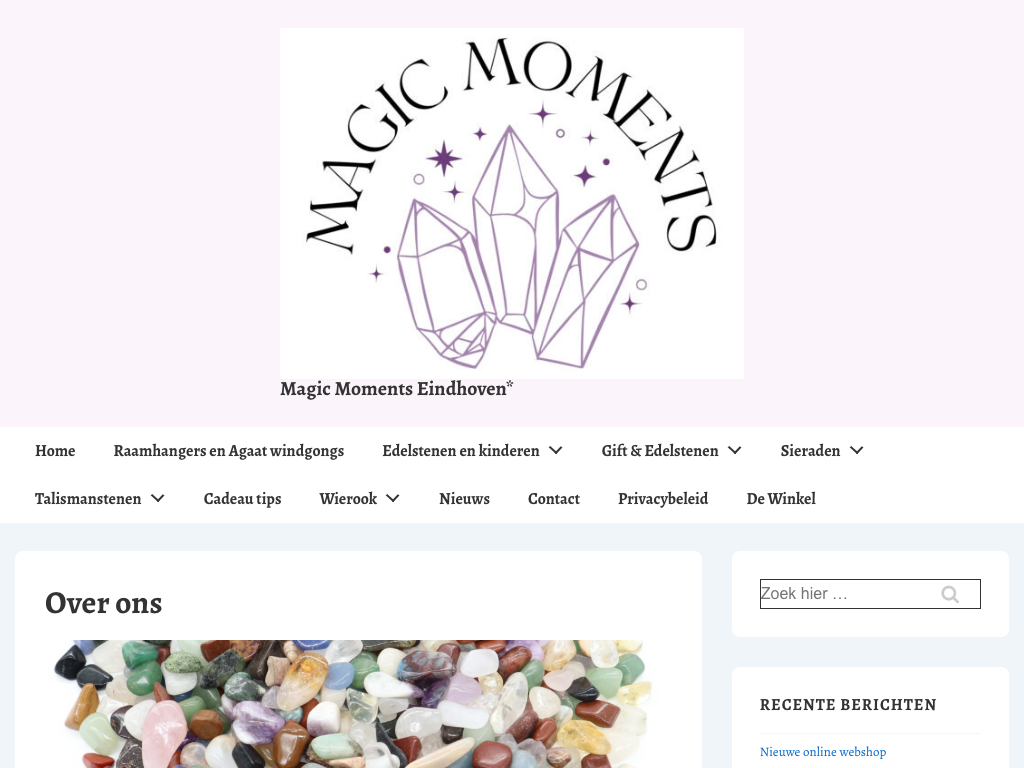Click the search magnifier icon
This screenshot has width=1024, height=768.
tap(950, 594)
